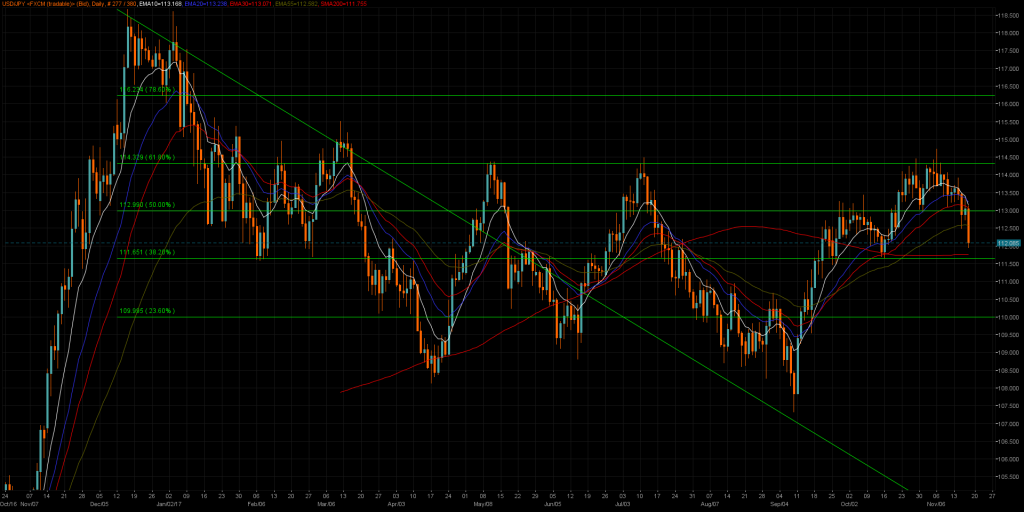
Task: Click the 110.000 price axis label
Action: click(1009, 317)
